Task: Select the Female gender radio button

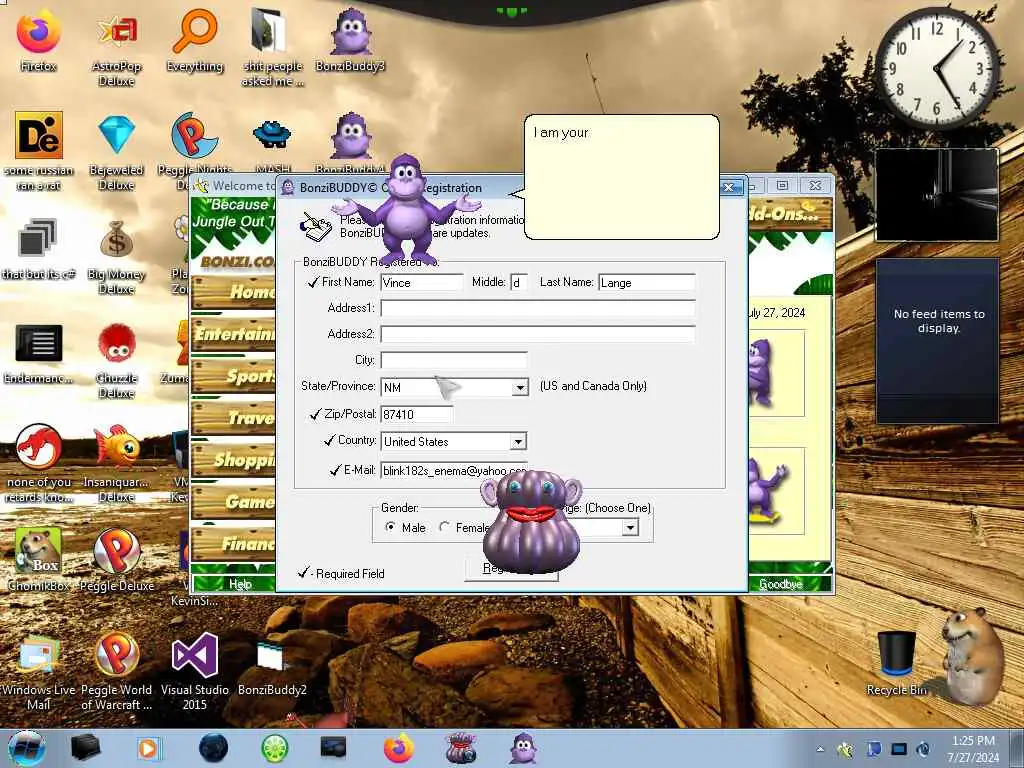Action: pos(445,527)
